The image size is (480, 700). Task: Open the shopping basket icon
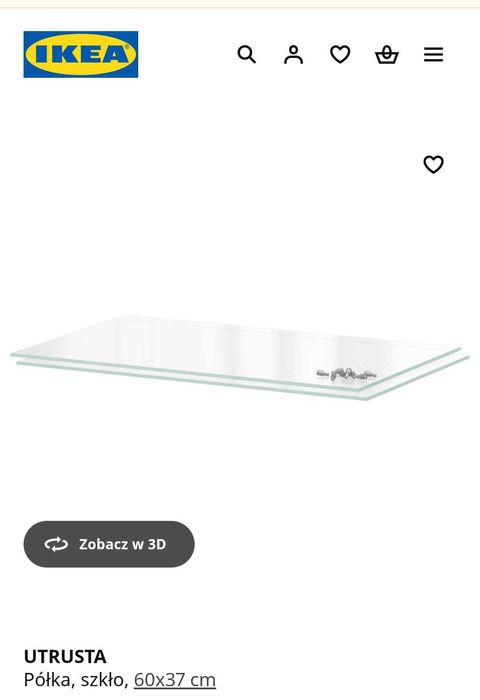pos(387,54)
